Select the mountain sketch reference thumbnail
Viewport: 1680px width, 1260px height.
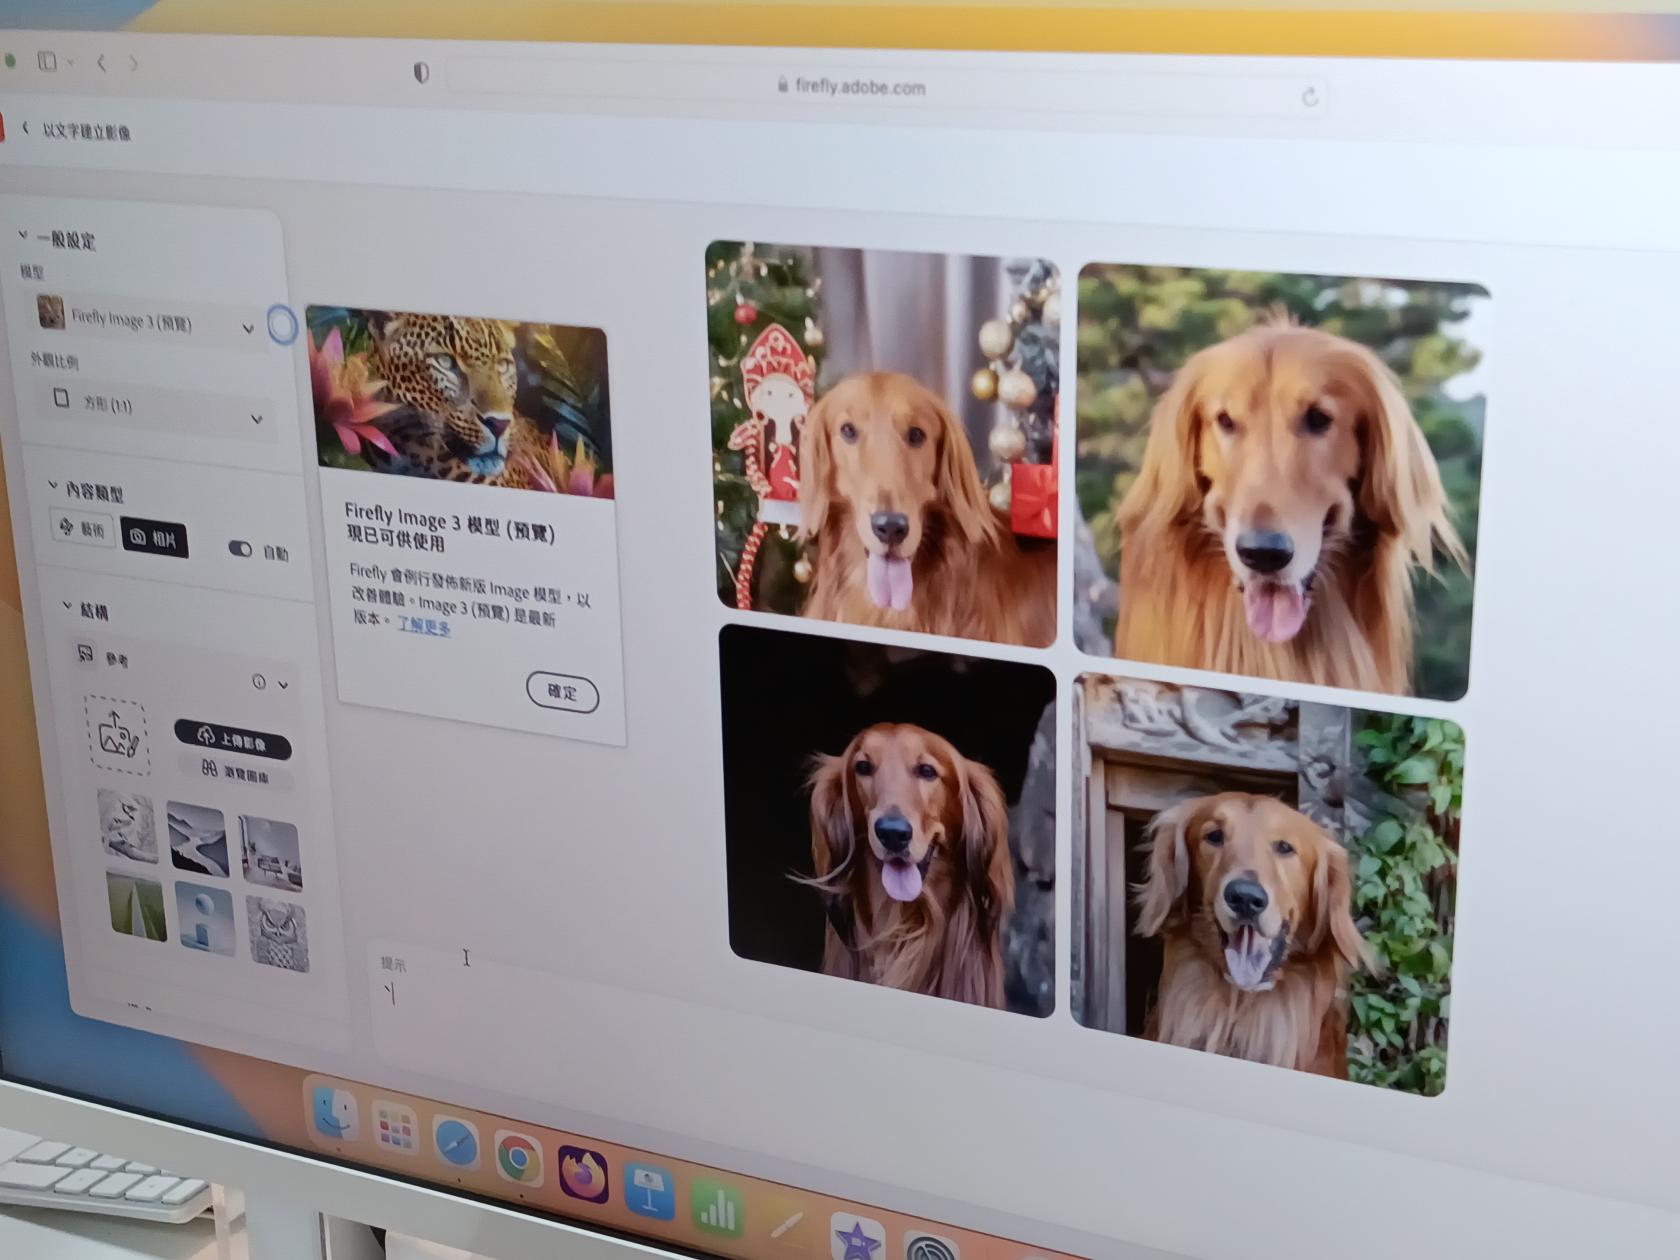pos(128,825)
